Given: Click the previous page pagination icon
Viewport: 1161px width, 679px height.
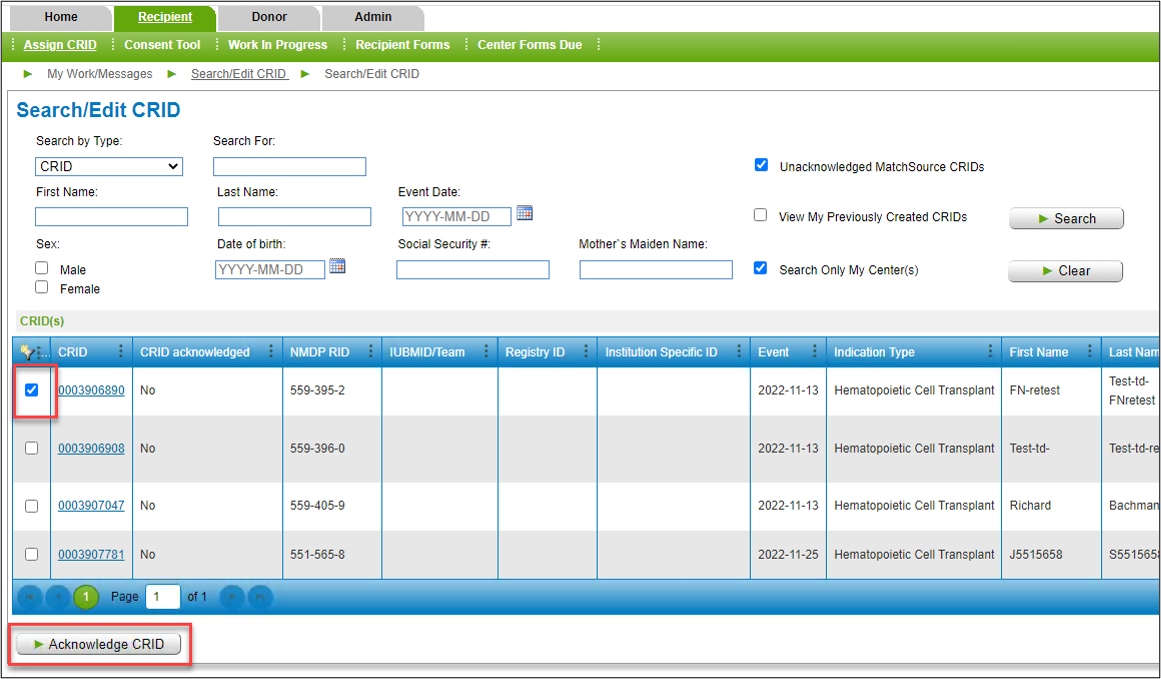Looking at the screenshot, I should tap(57, 597).
